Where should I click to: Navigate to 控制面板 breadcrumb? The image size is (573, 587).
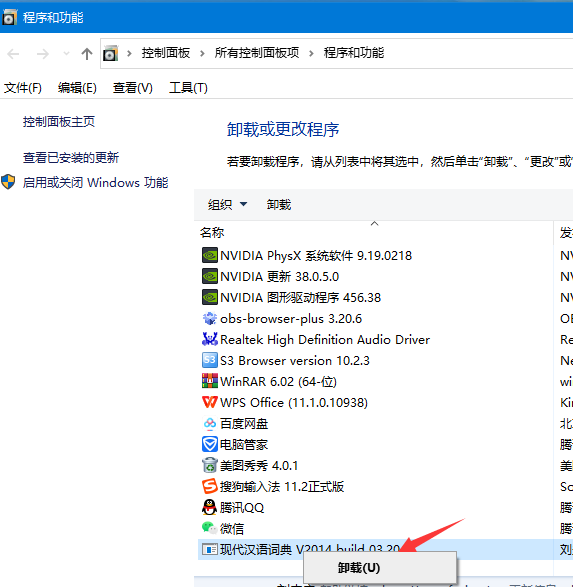[166, 53]
